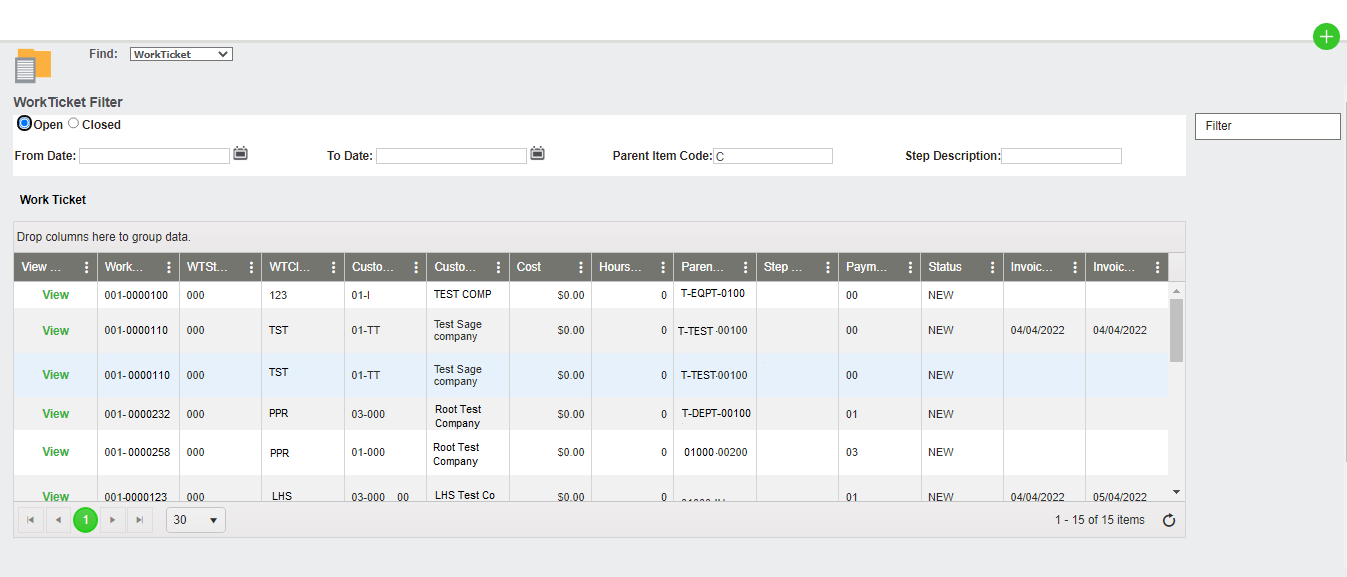
Task: Open the Find entity dropdown showing WorkTicket
Action: click(180, 53)
